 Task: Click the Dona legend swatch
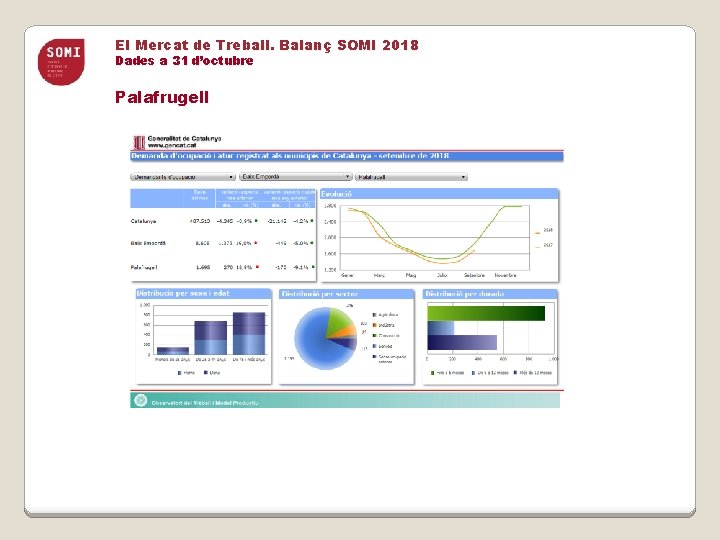coord(206,372)
